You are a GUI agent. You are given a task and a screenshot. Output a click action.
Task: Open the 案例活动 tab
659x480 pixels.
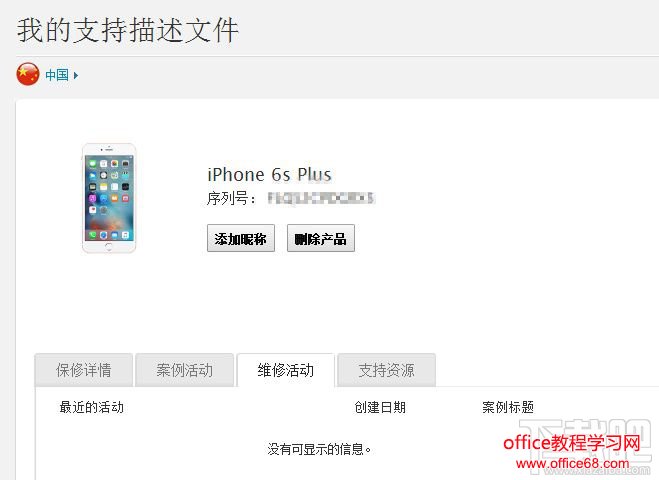(185, 370)
